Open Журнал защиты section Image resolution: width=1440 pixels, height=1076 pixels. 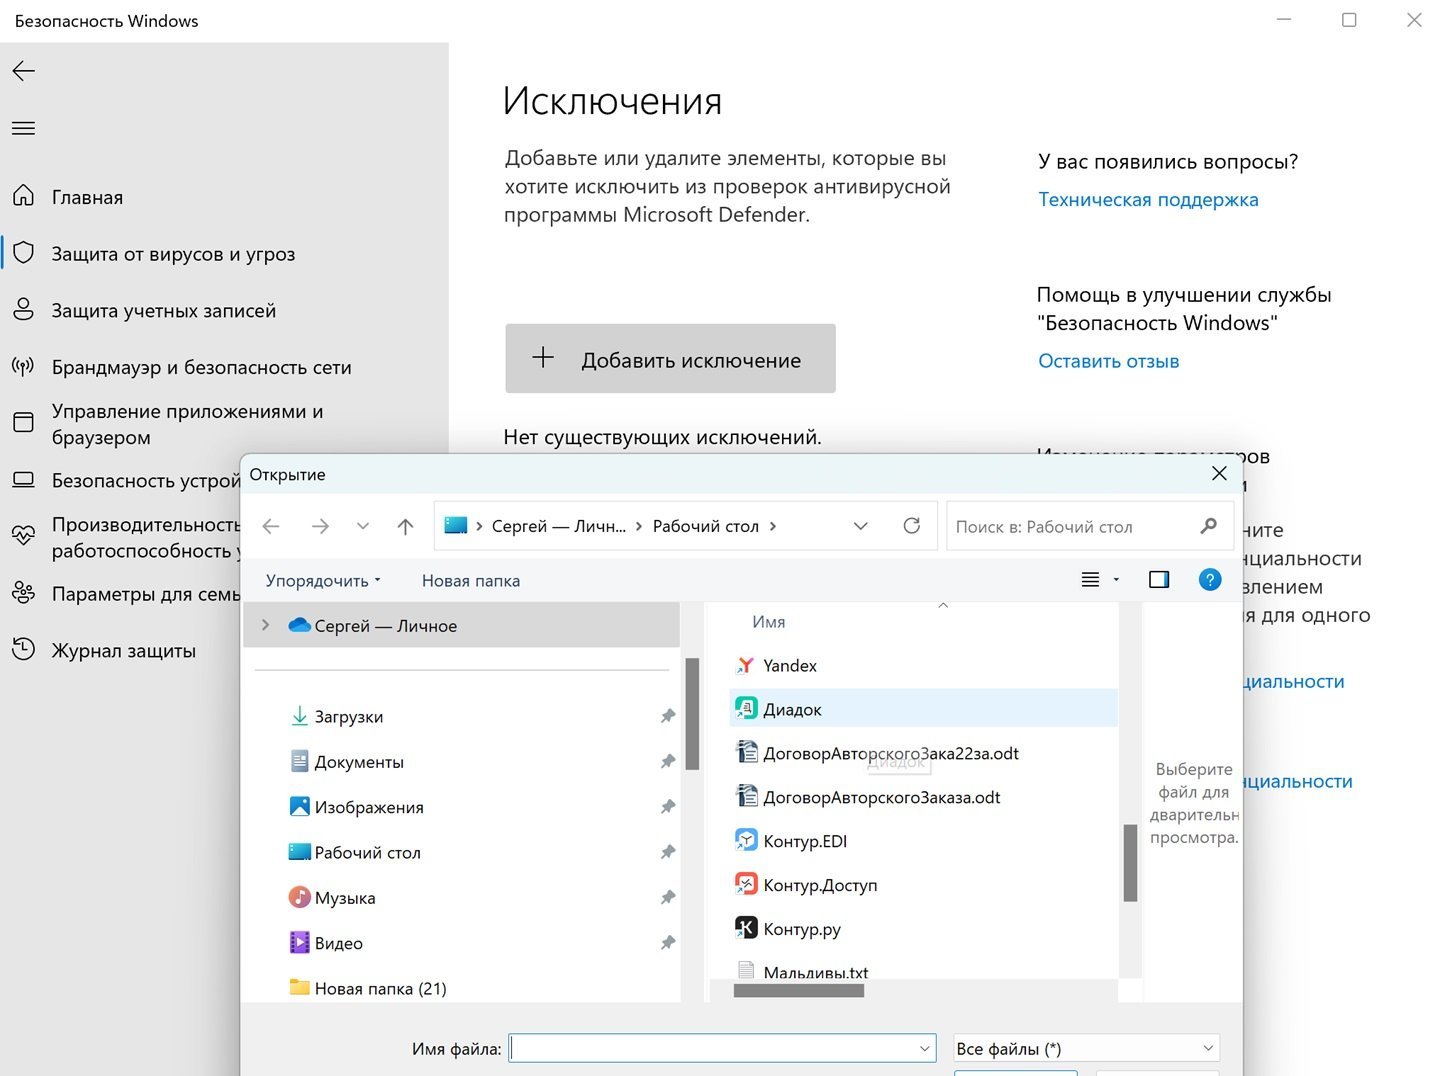pos(123,651)
